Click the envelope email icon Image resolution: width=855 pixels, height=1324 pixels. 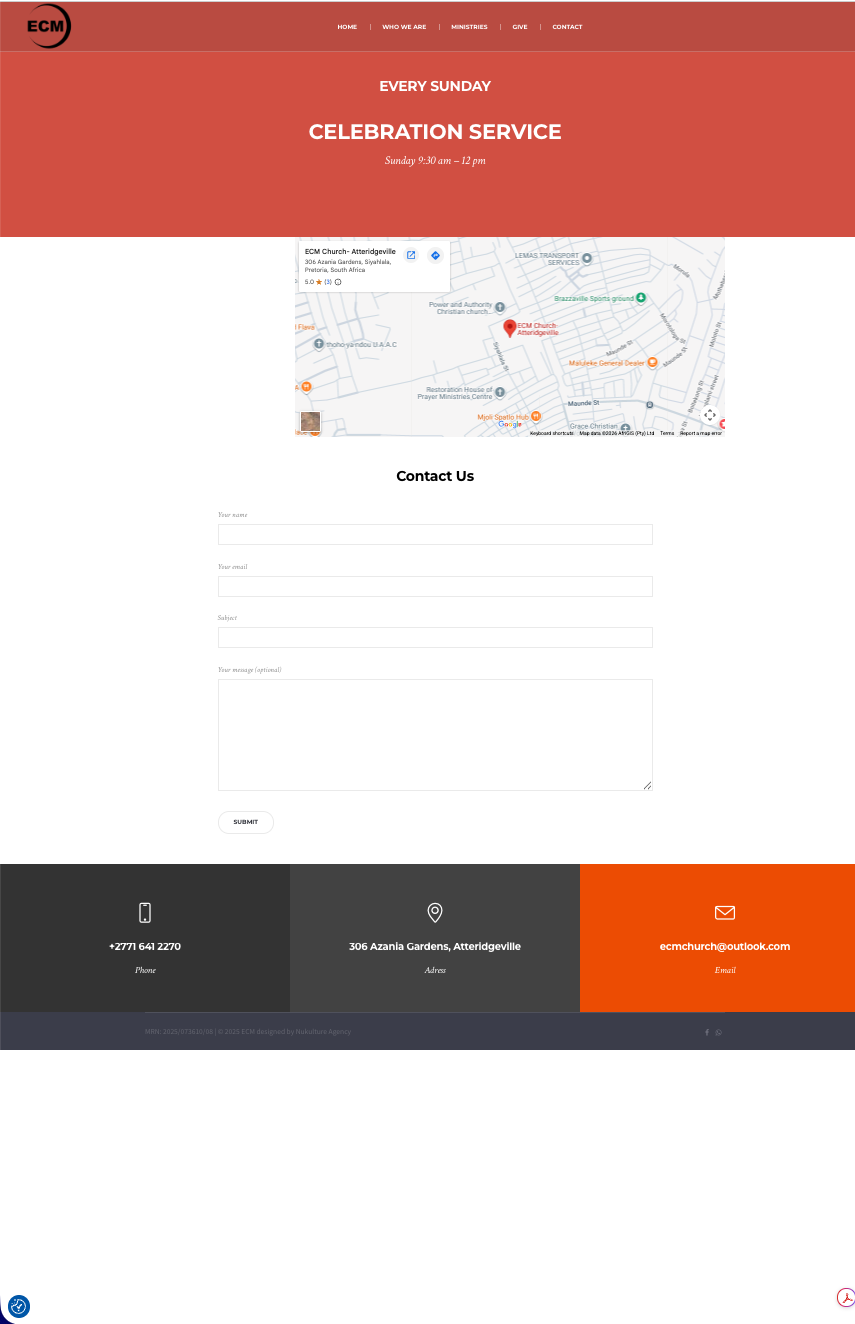point(725,912)
